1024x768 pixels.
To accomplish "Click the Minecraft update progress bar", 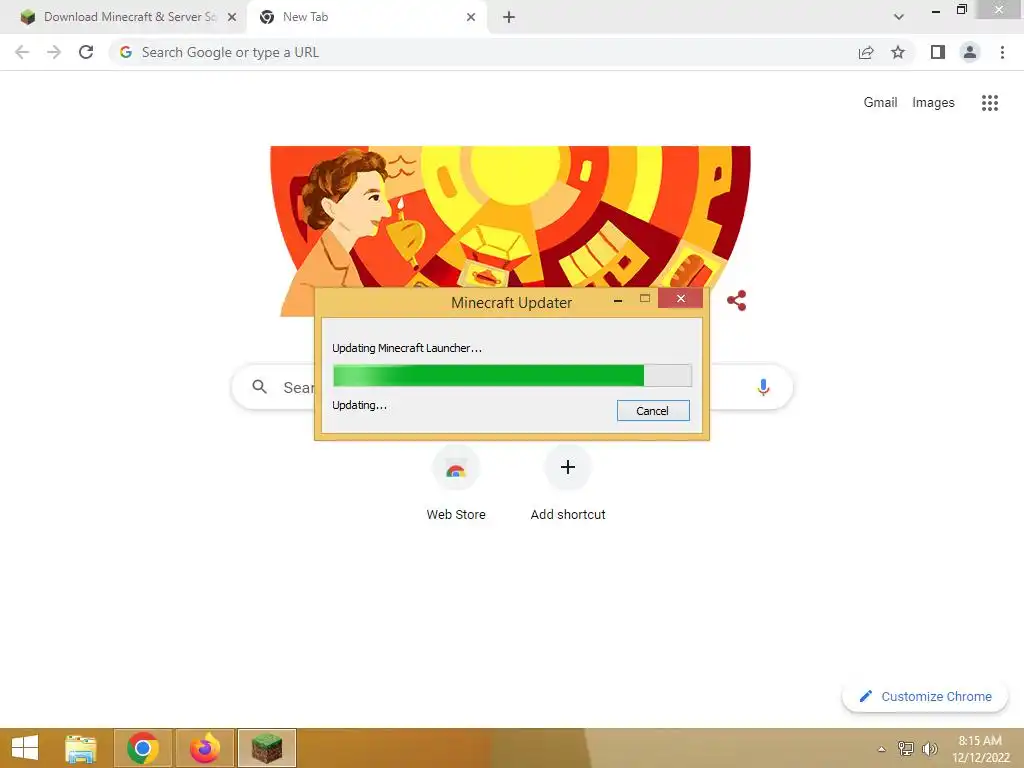I will click(512, 376).
